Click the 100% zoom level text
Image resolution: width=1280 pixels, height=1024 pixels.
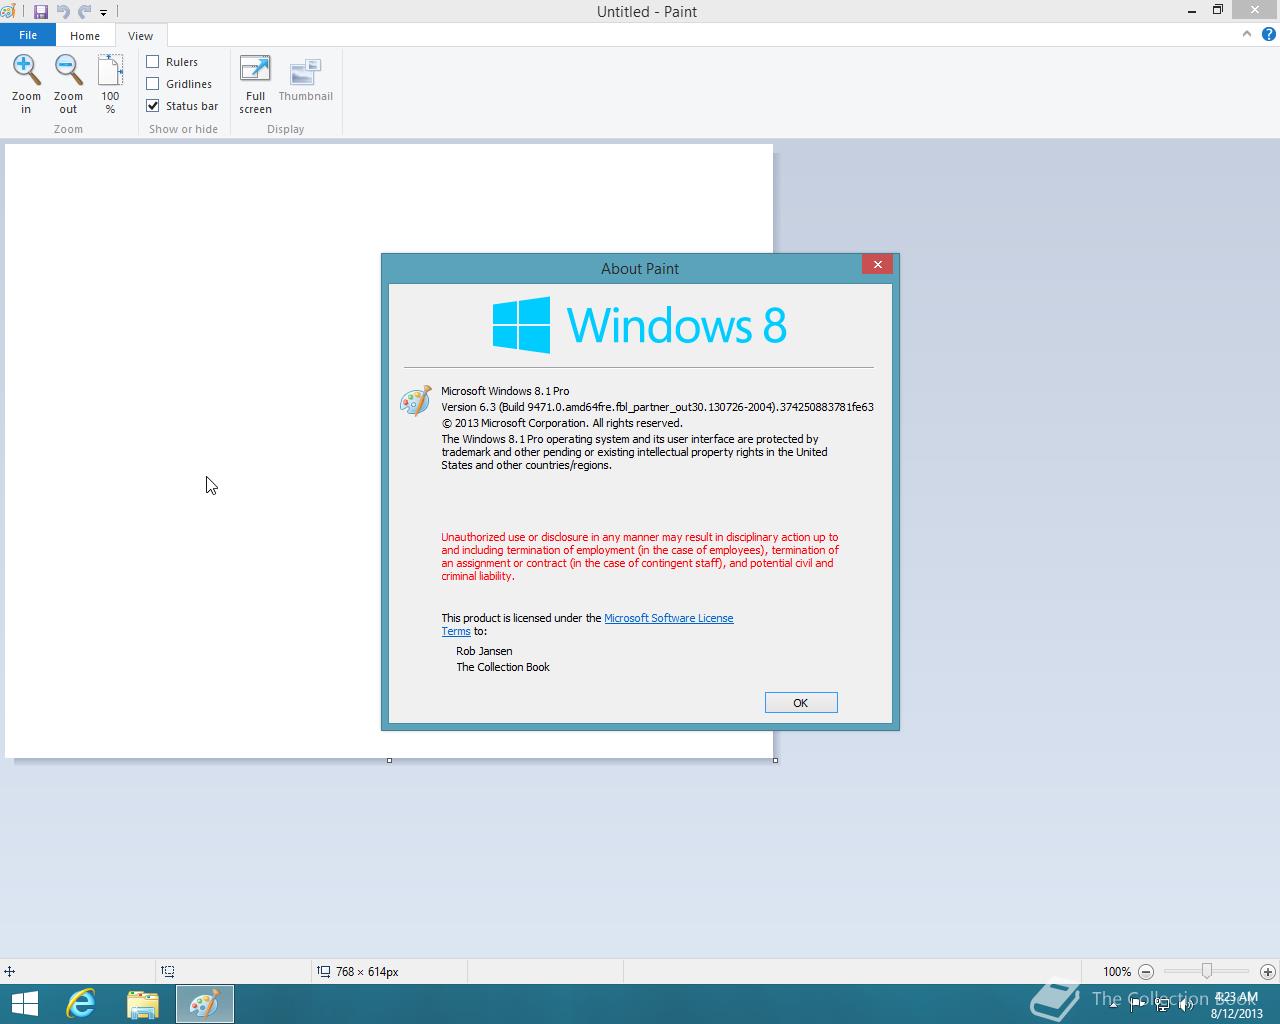pyautogui.click(x=1117, y=972)
